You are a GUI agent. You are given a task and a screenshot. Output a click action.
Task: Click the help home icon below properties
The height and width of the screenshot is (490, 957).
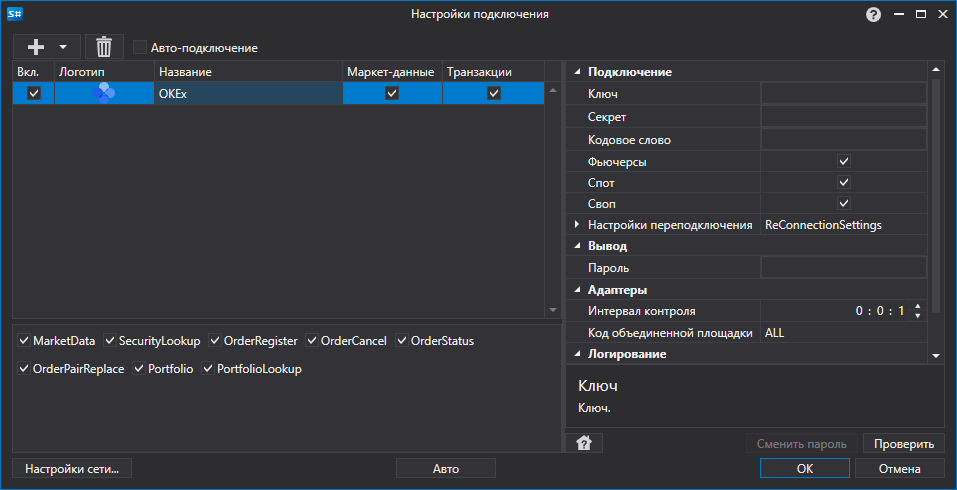tap(584, 443)
